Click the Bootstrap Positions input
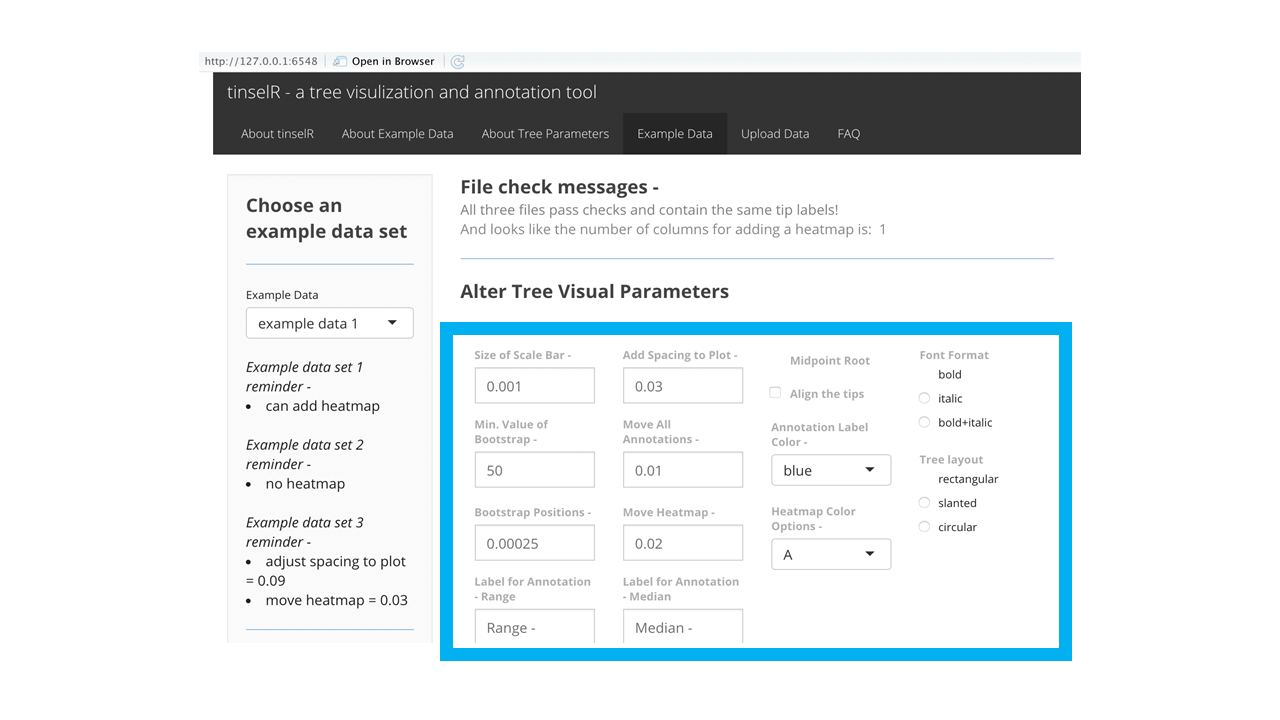Viewport: 1280px width, 720px height. pyautogui.click(x=535, y=543)
